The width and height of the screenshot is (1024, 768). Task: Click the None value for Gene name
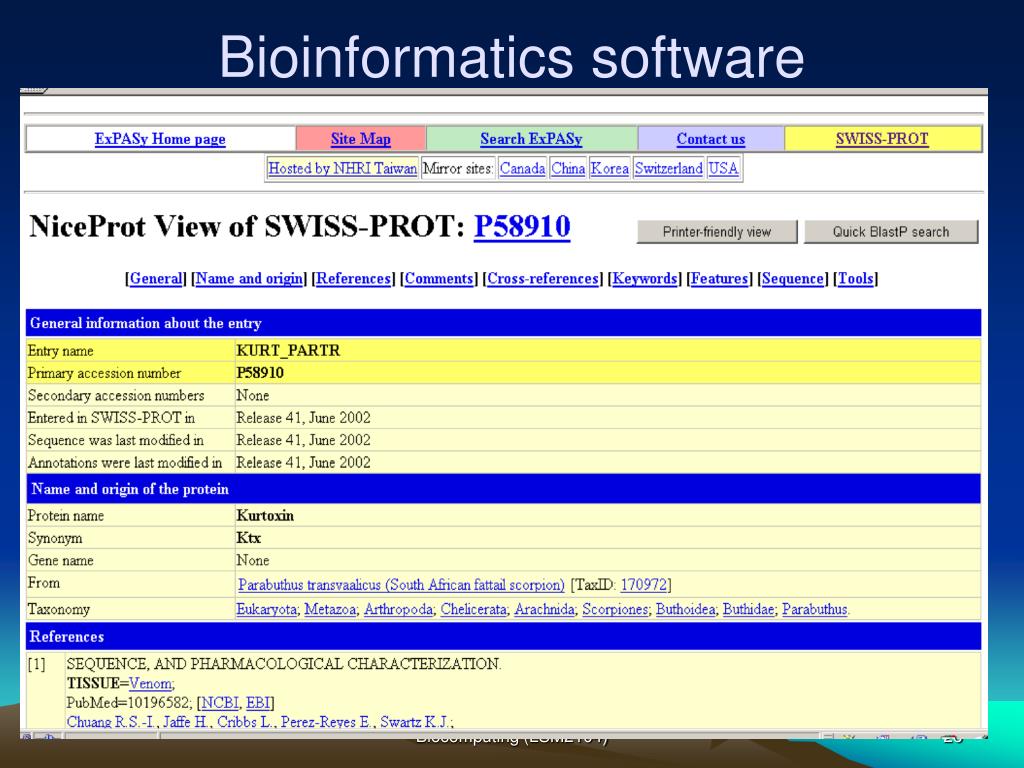point(253,560)
